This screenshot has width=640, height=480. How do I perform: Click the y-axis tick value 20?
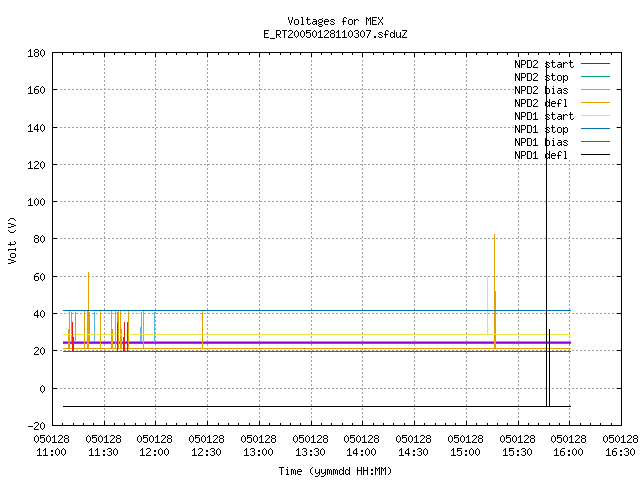[x=39, y=351]
